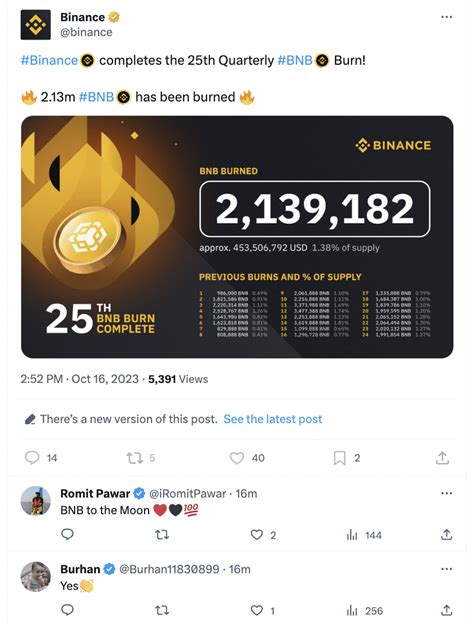Reply to Romit Pawar's comment
The height and width of the screenshot is (626, 474).
pos(67,534)
